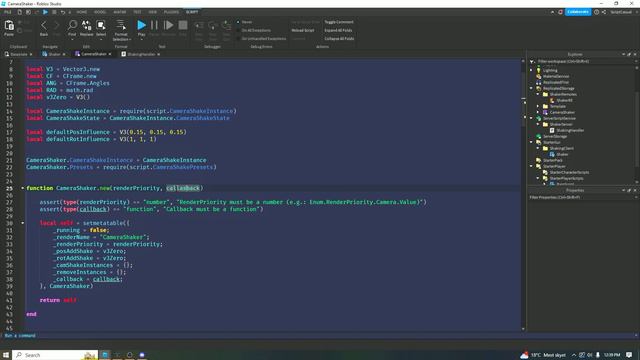Select StarterCharacterScripts in Explorer
This screenshot has height=360, width=640.
(569, 172)
